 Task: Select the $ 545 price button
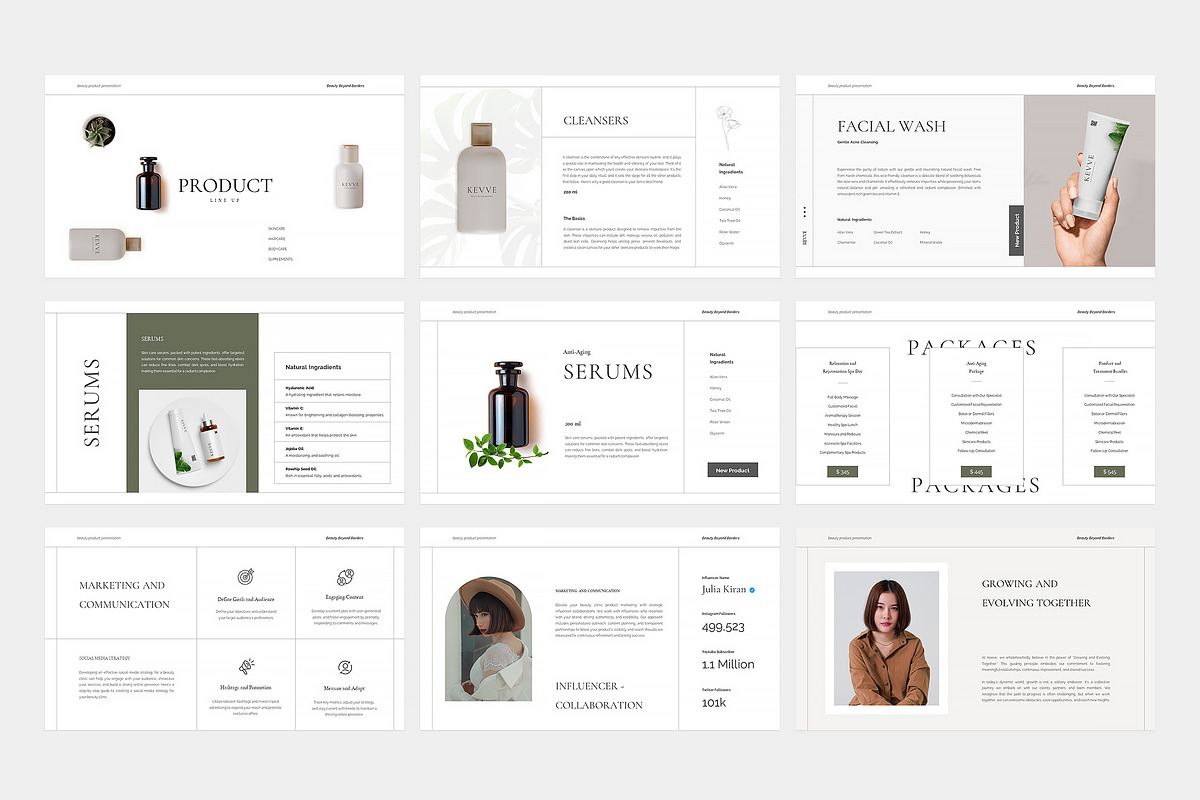[x=1110, y=472]
